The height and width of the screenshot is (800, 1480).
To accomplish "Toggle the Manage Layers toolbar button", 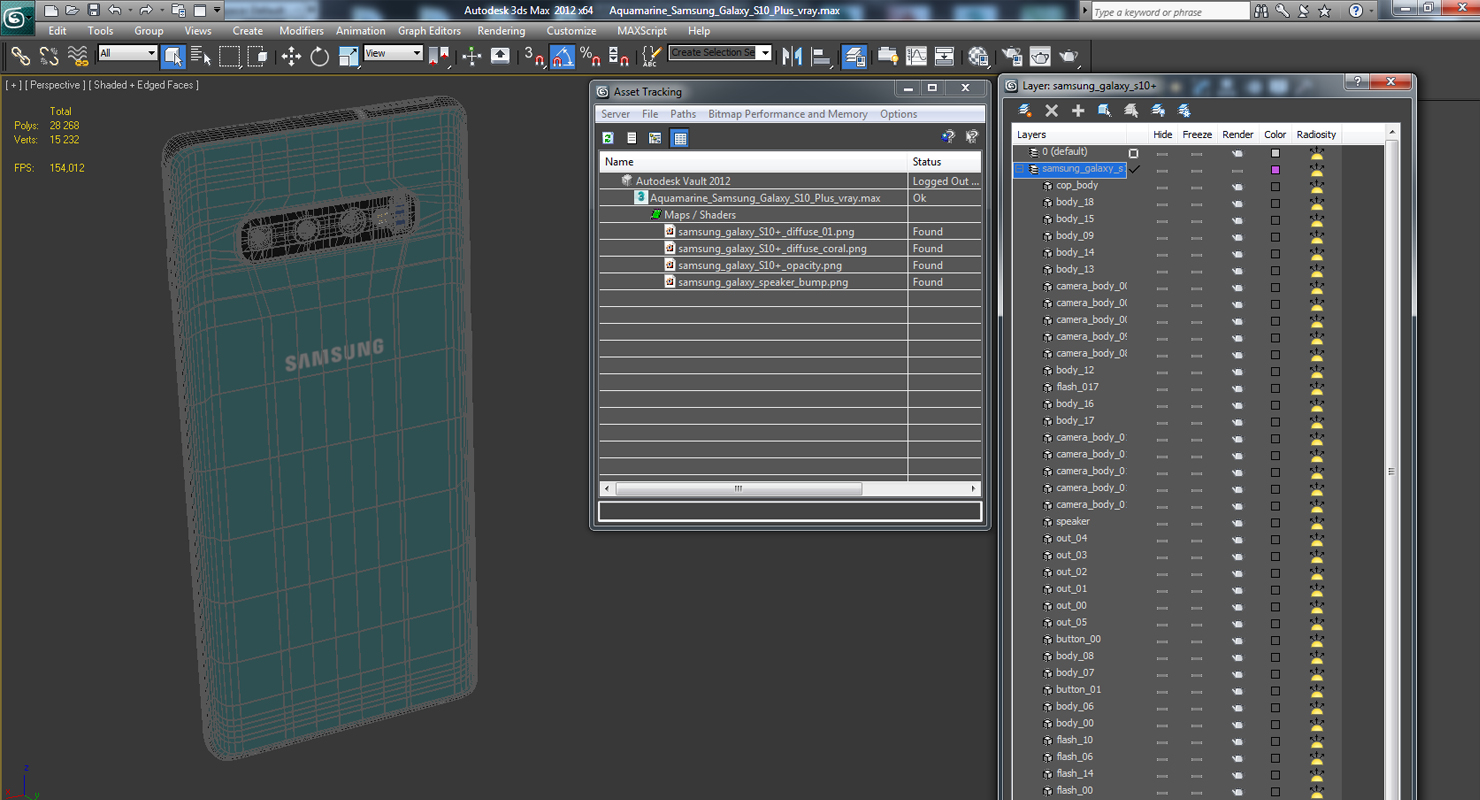I will pyautogui.click(x=854, y=56).
